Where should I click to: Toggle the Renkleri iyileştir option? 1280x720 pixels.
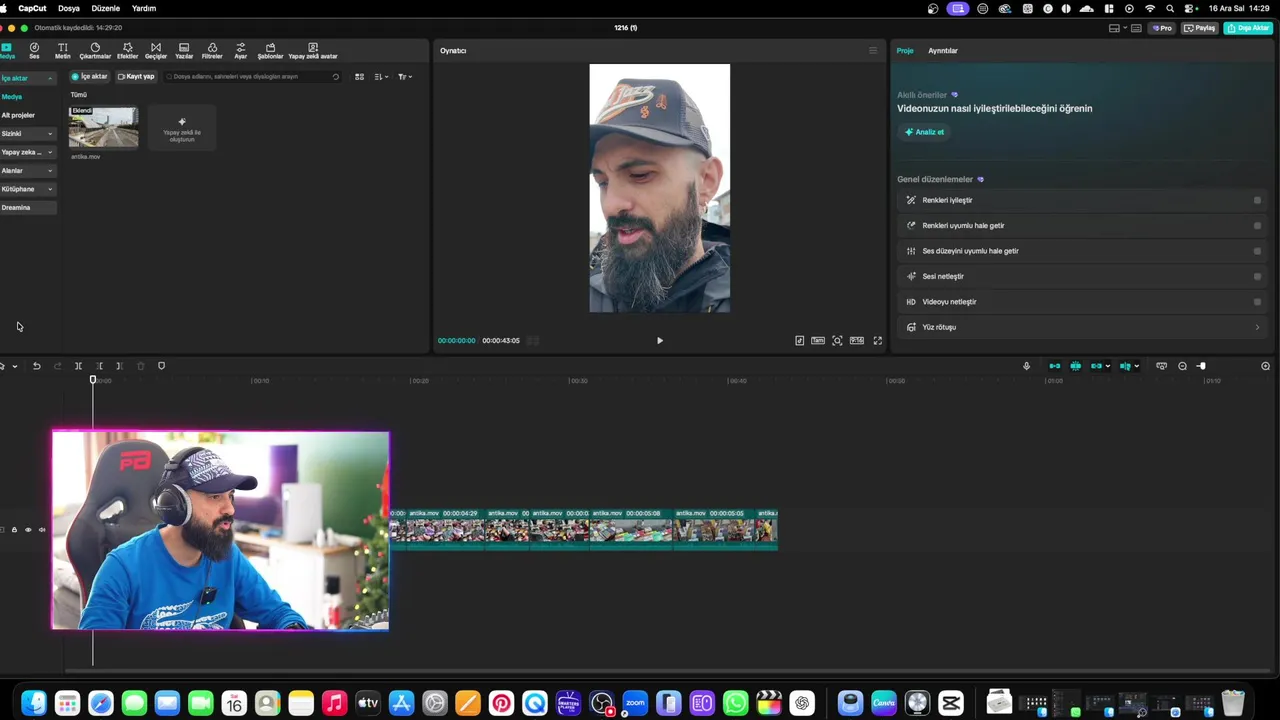1257,200
